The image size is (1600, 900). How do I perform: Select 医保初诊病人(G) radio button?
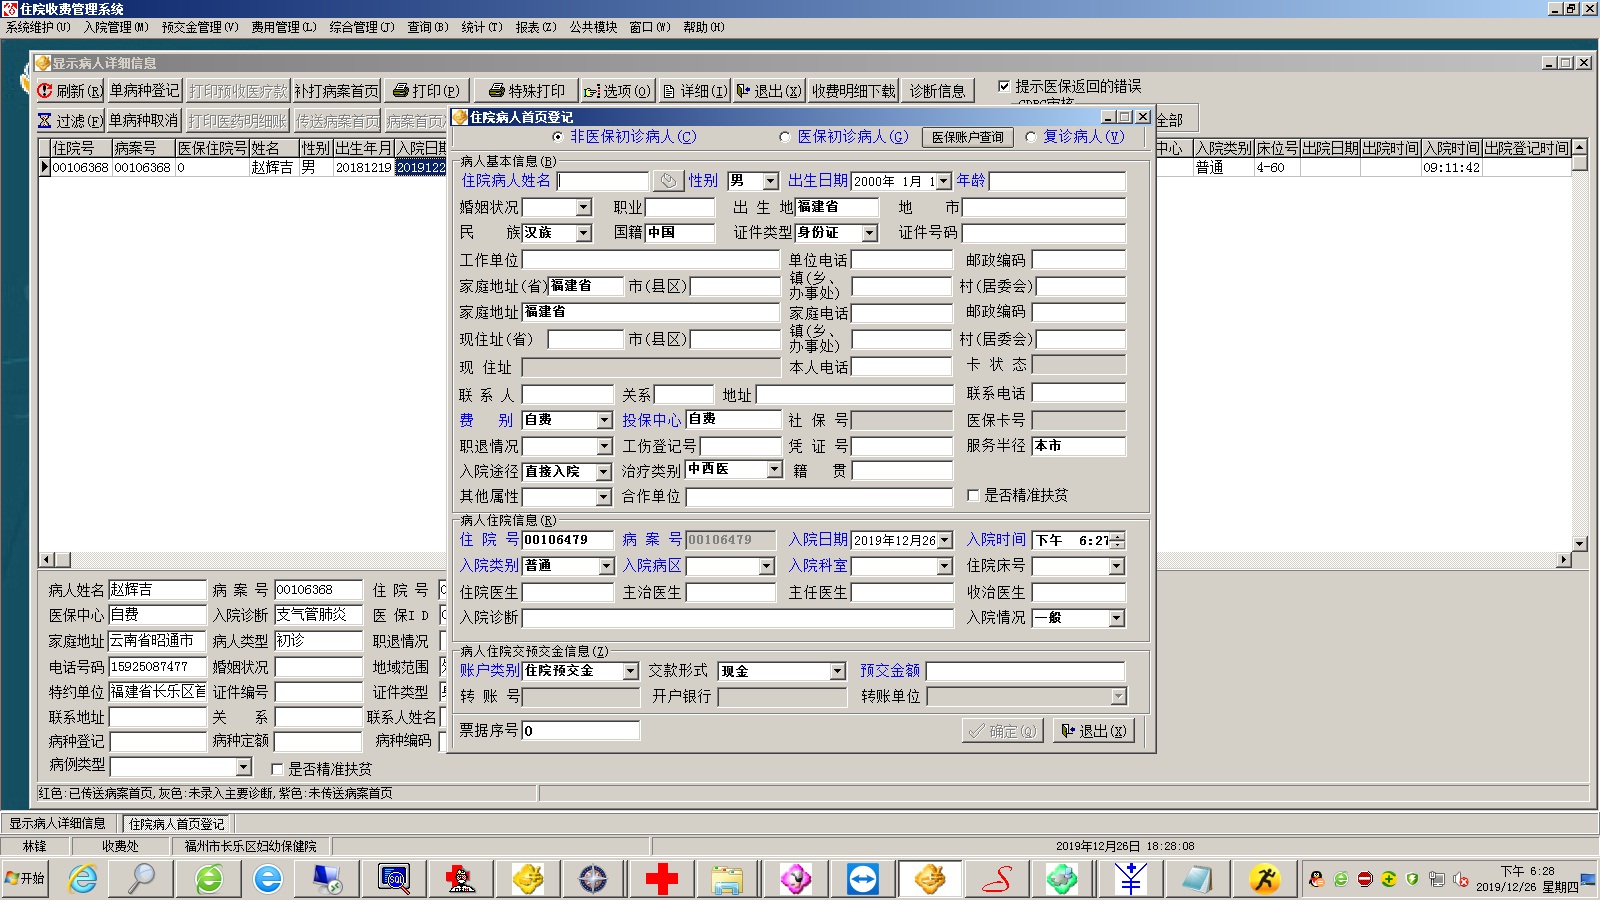tap(784, 137)
